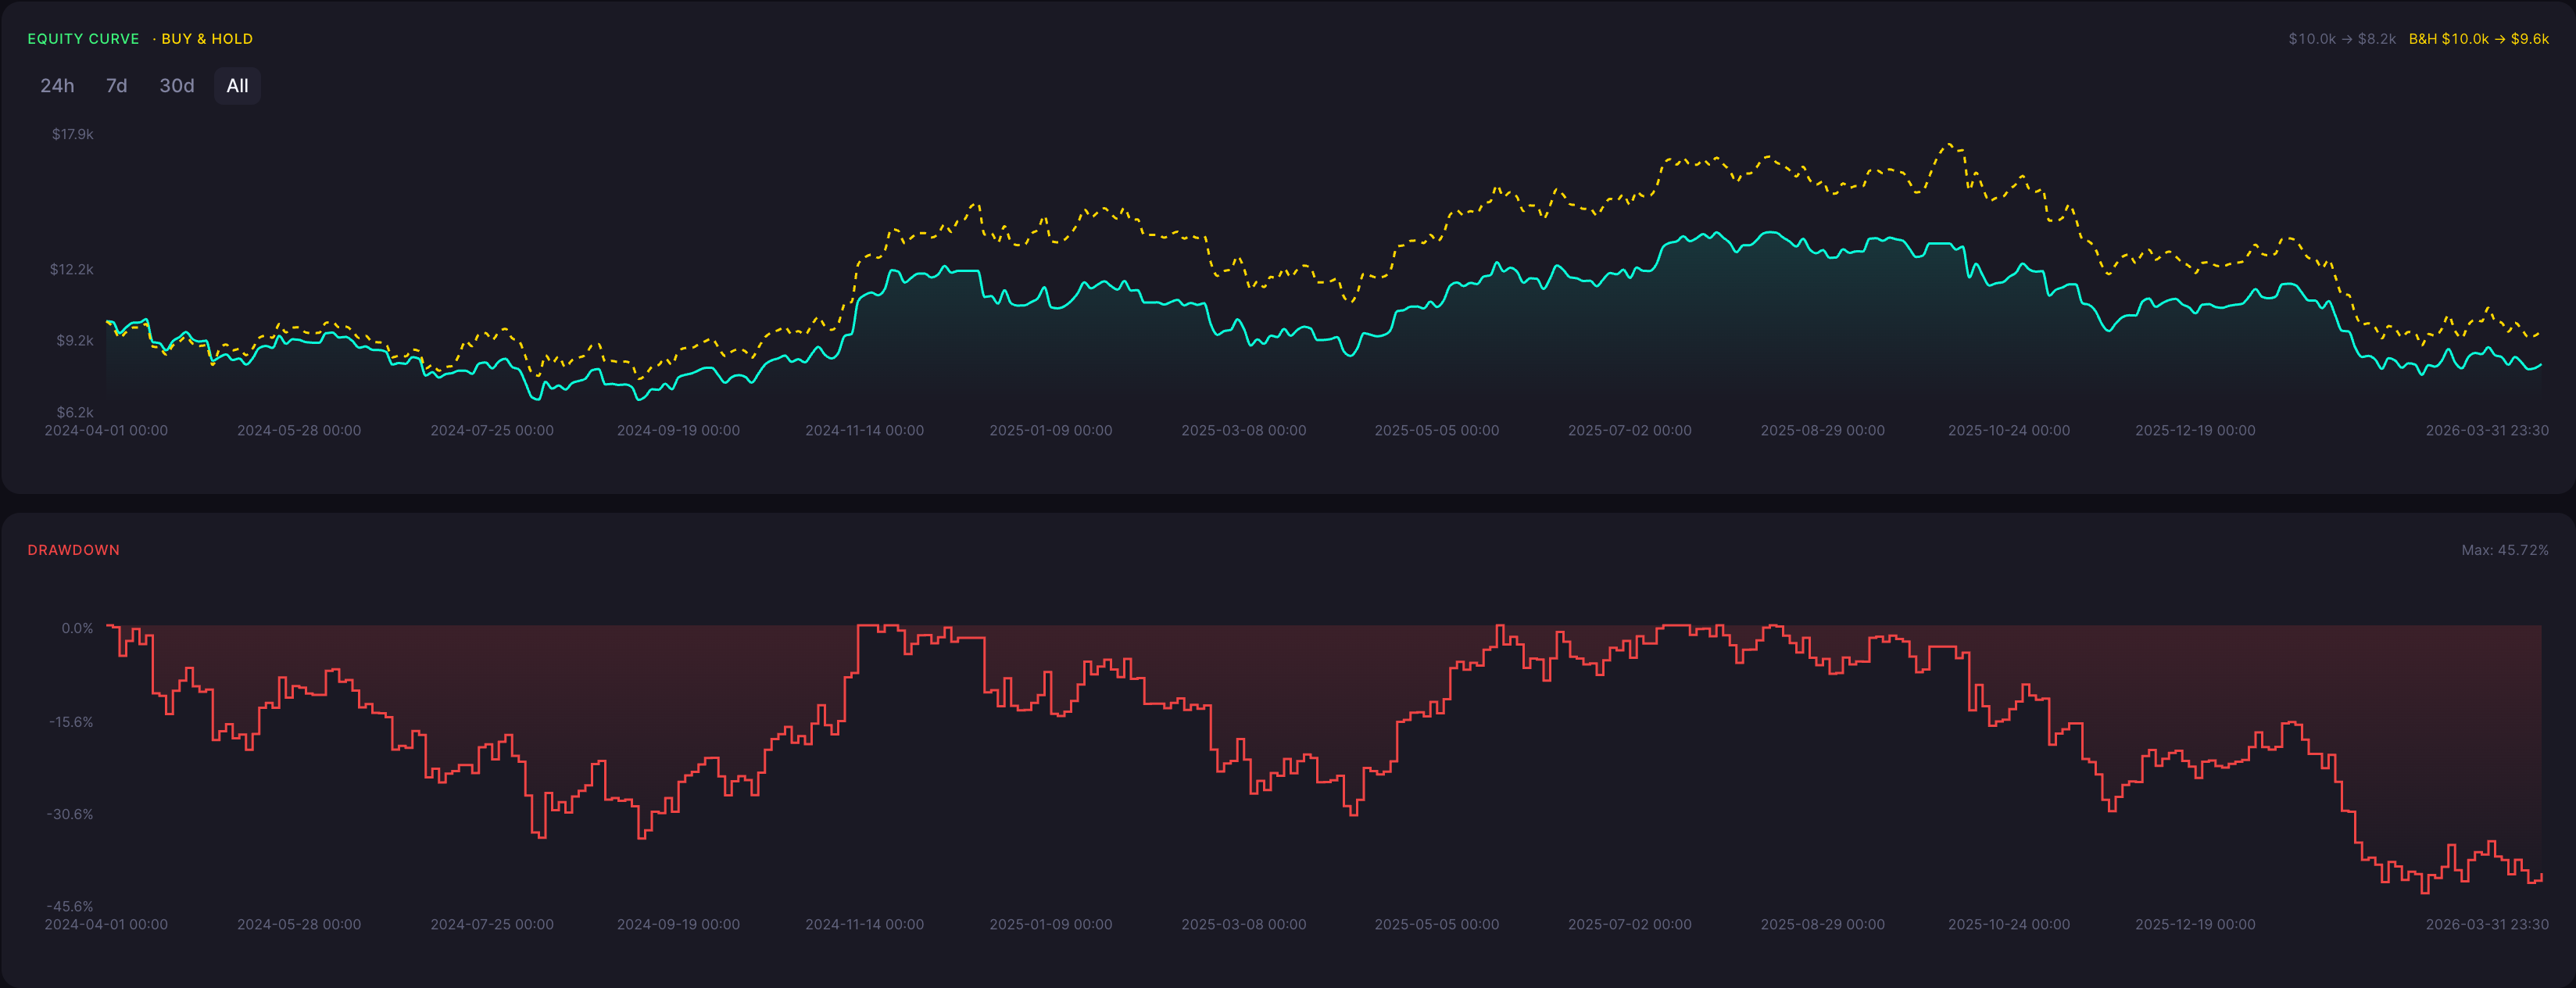2576x988 pixels.
Task: Click the $9.2k y-axis label
Action: tap(75, 340)
